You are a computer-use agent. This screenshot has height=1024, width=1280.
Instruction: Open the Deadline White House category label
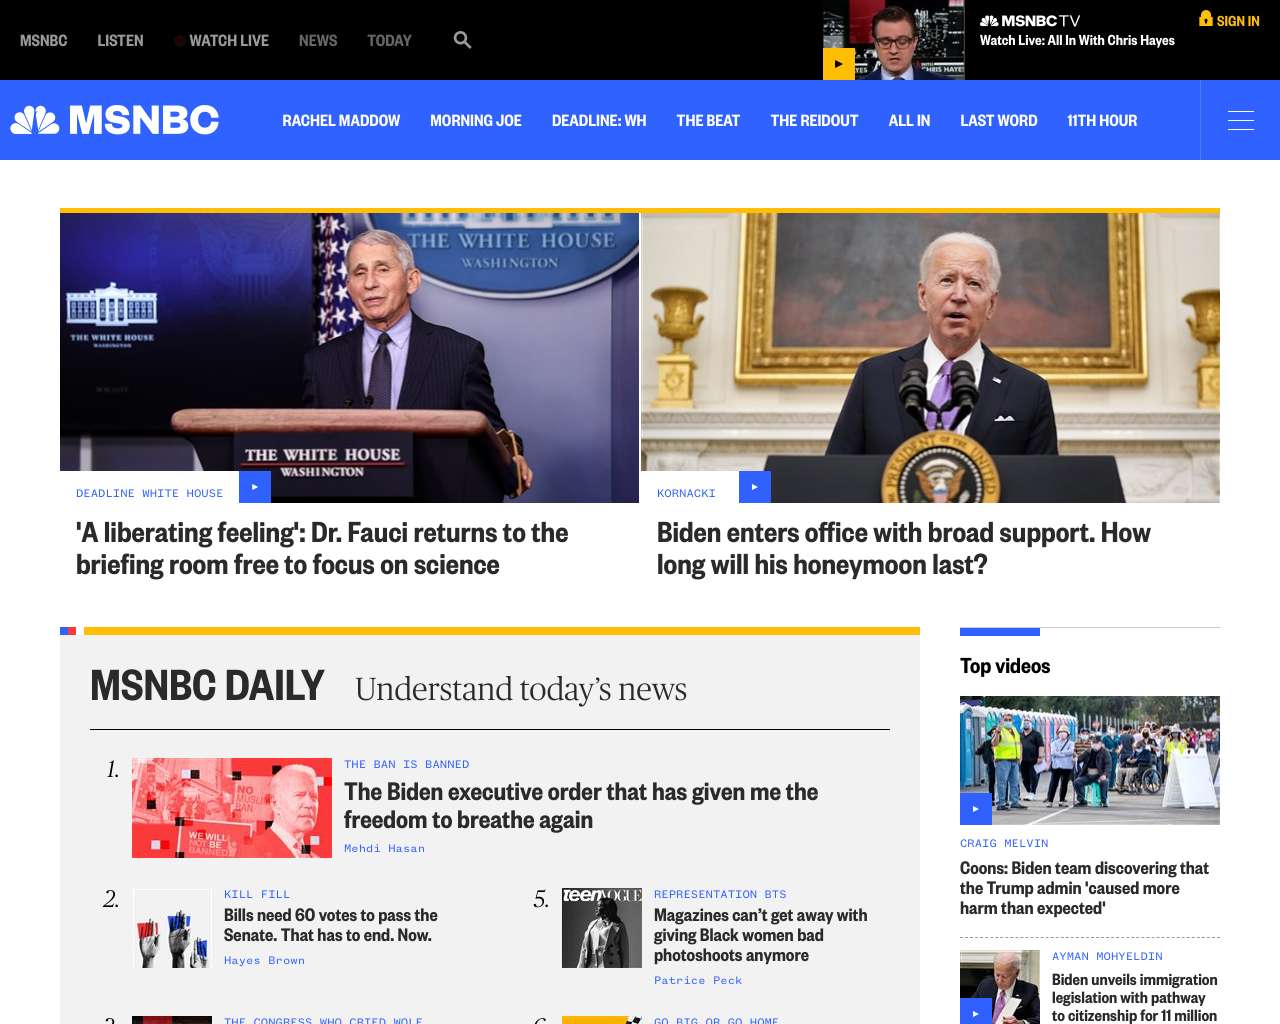(x=150, y=493)
